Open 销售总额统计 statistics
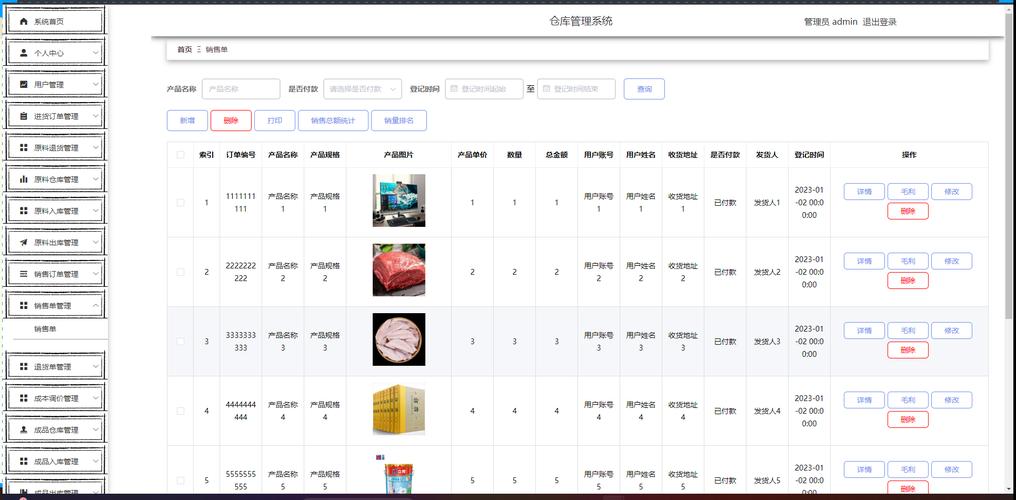The width and height of the screenshot is (1016, 500). (333, 120)
